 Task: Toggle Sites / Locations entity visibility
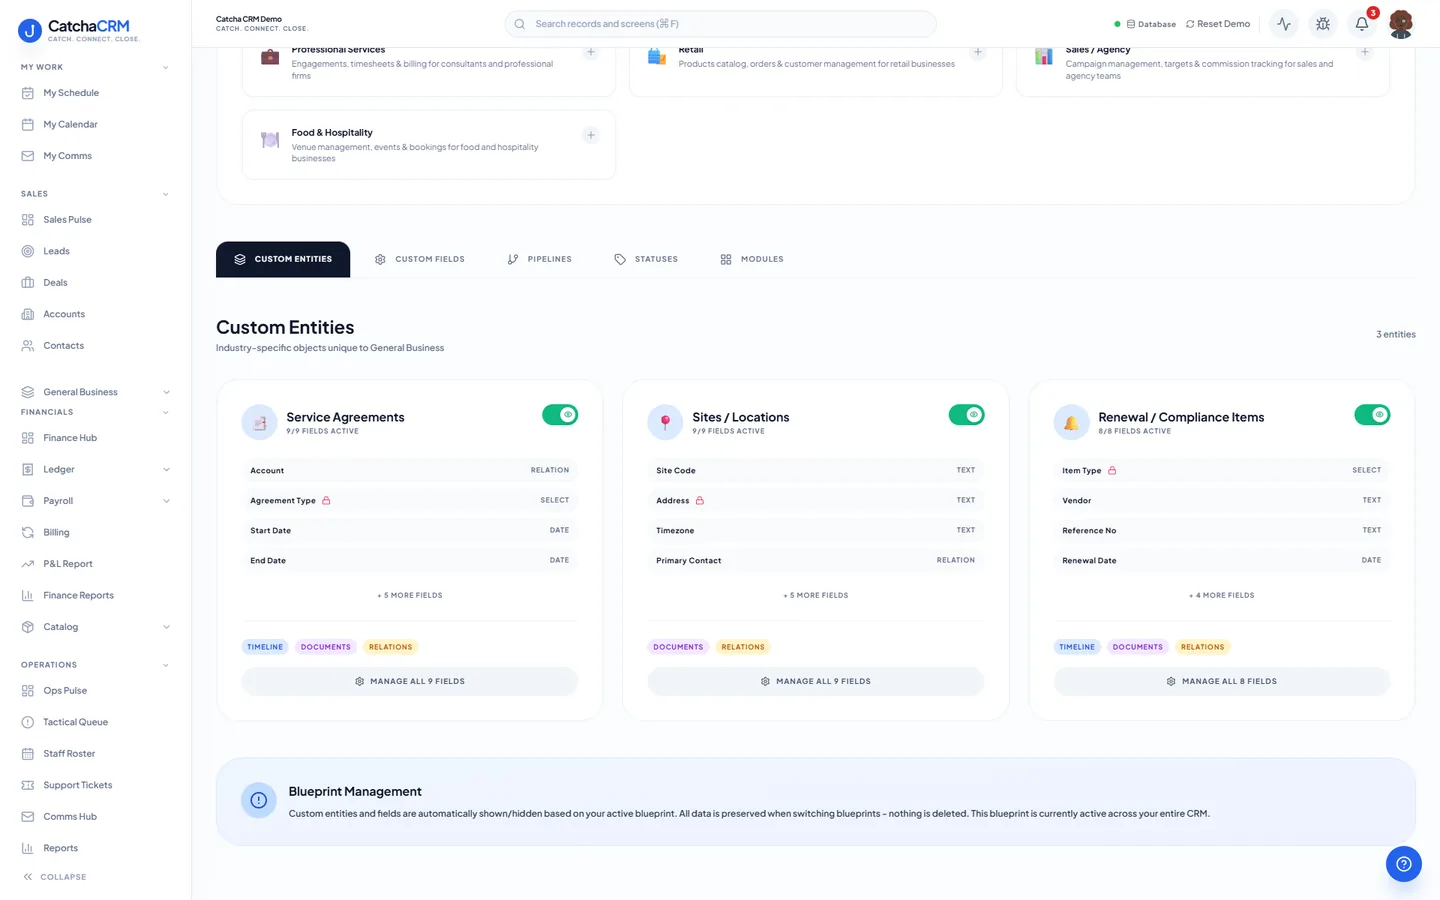(x=966, y=415)
